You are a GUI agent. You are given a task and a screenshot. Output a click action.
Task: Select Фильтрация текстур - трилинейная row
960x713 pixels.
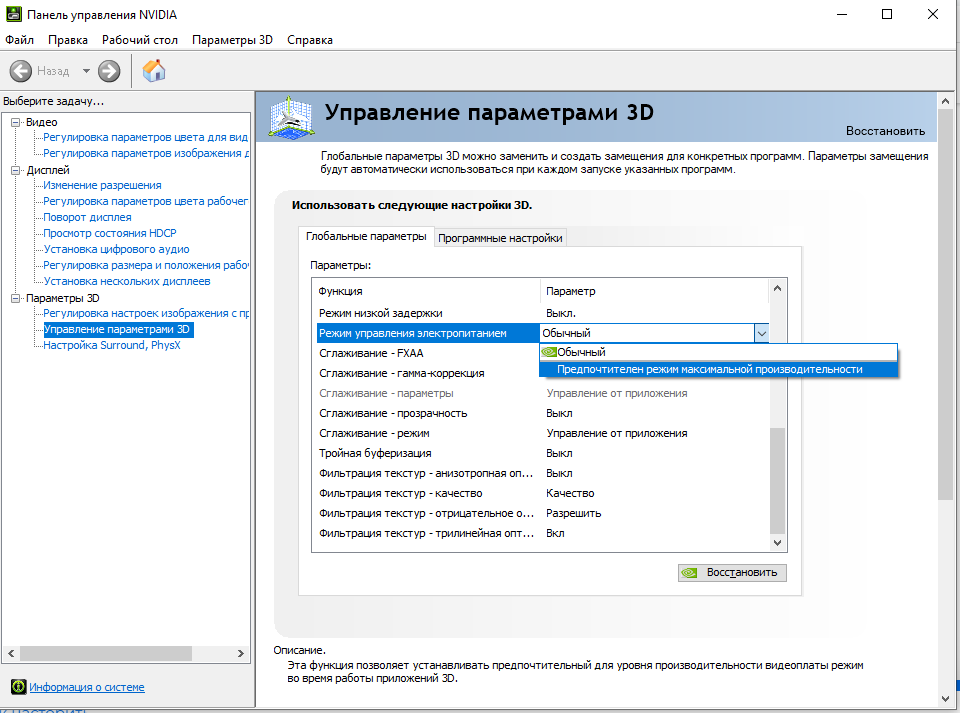[x=542, y=533]
